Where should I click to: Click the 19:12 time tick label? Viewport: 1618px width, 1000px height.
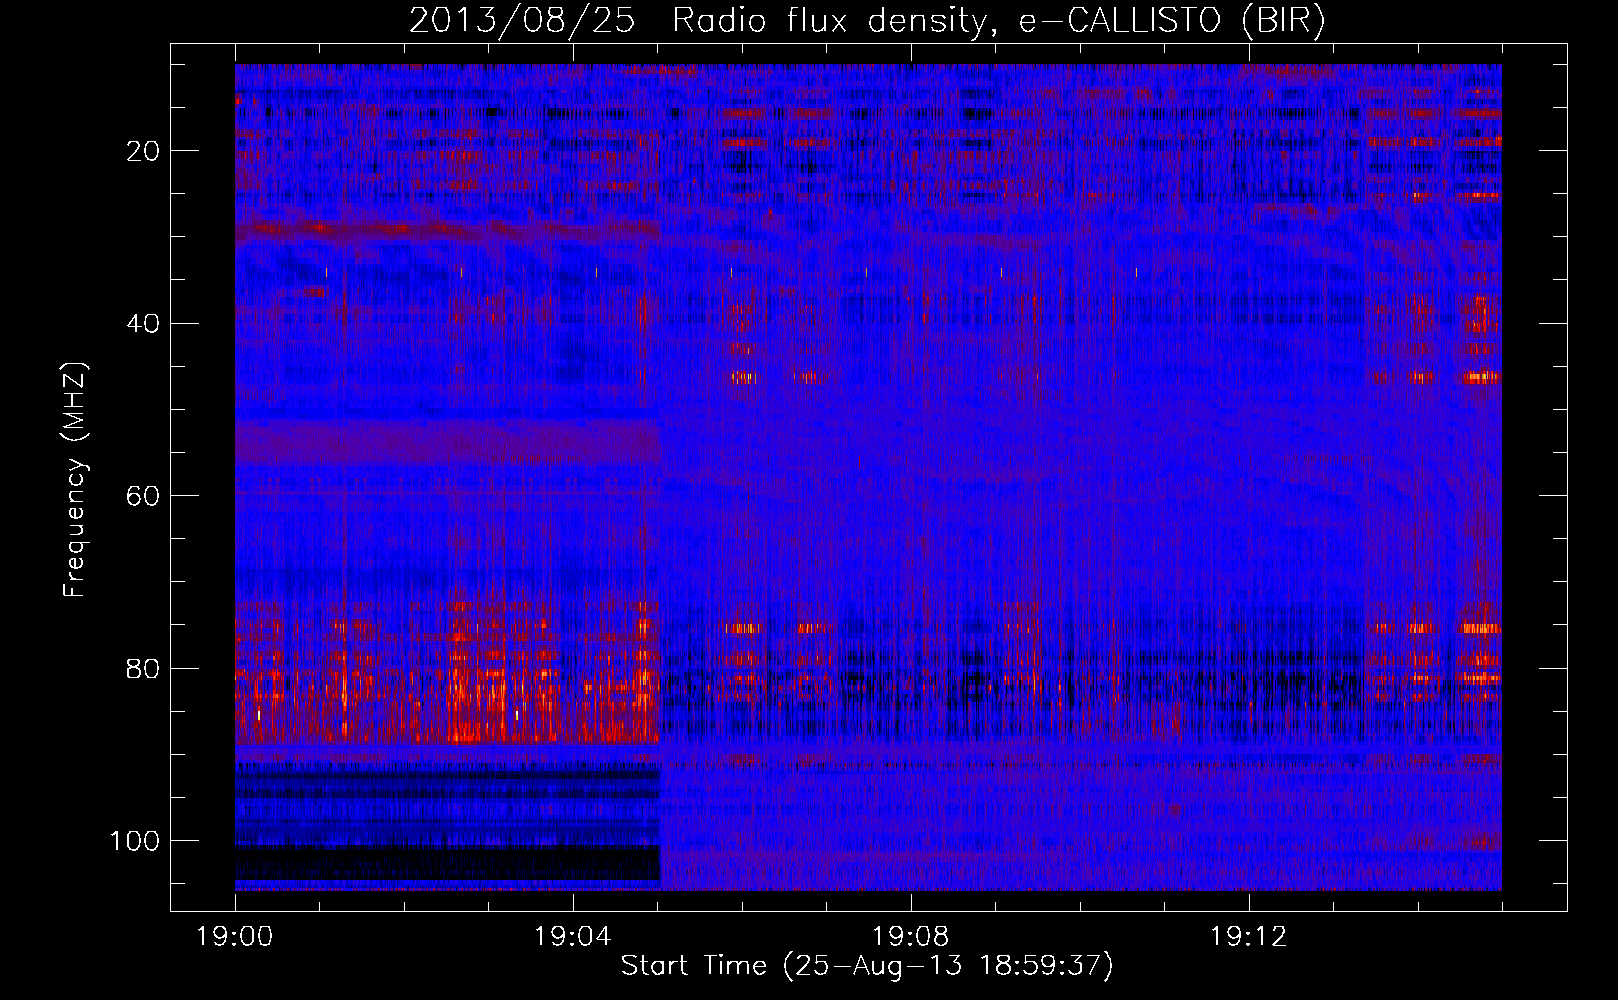click(1249, 937)
